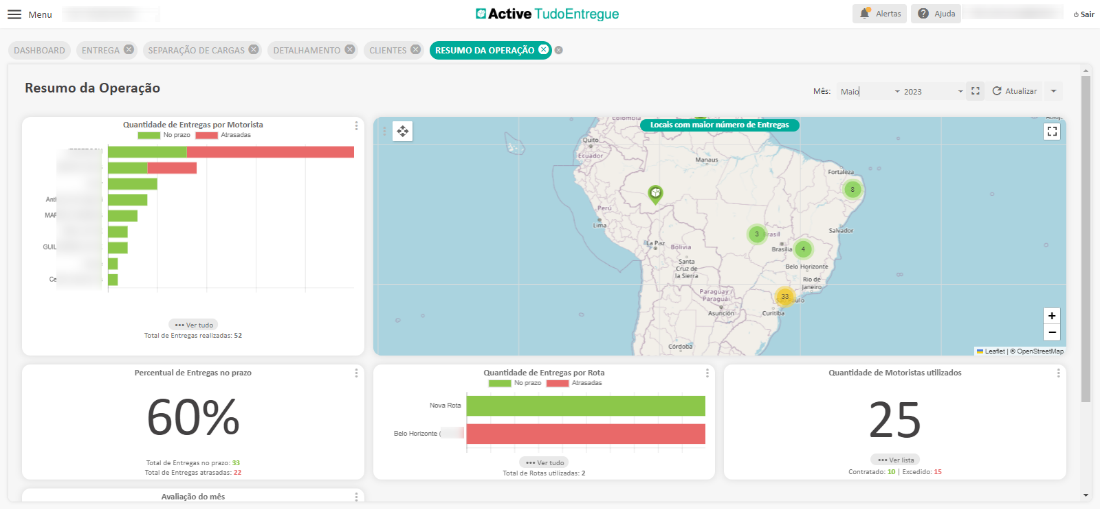Click Sair to log out
This screenshot has height=509, width=1100.
pyautogui.click(x=1084, y=14)
